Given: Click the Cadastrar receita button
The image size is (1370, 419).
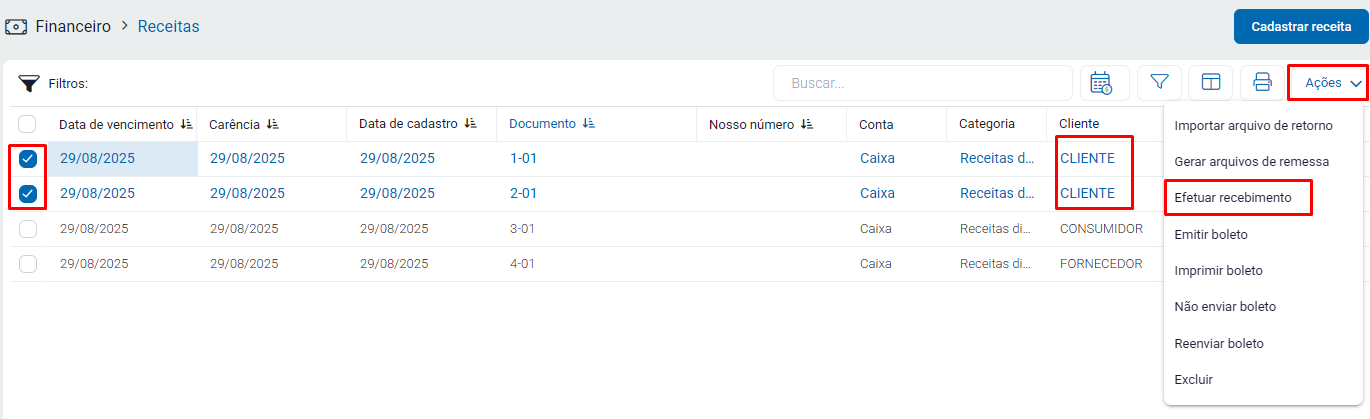Looking at the screenshot, I should coord(1300,27).
